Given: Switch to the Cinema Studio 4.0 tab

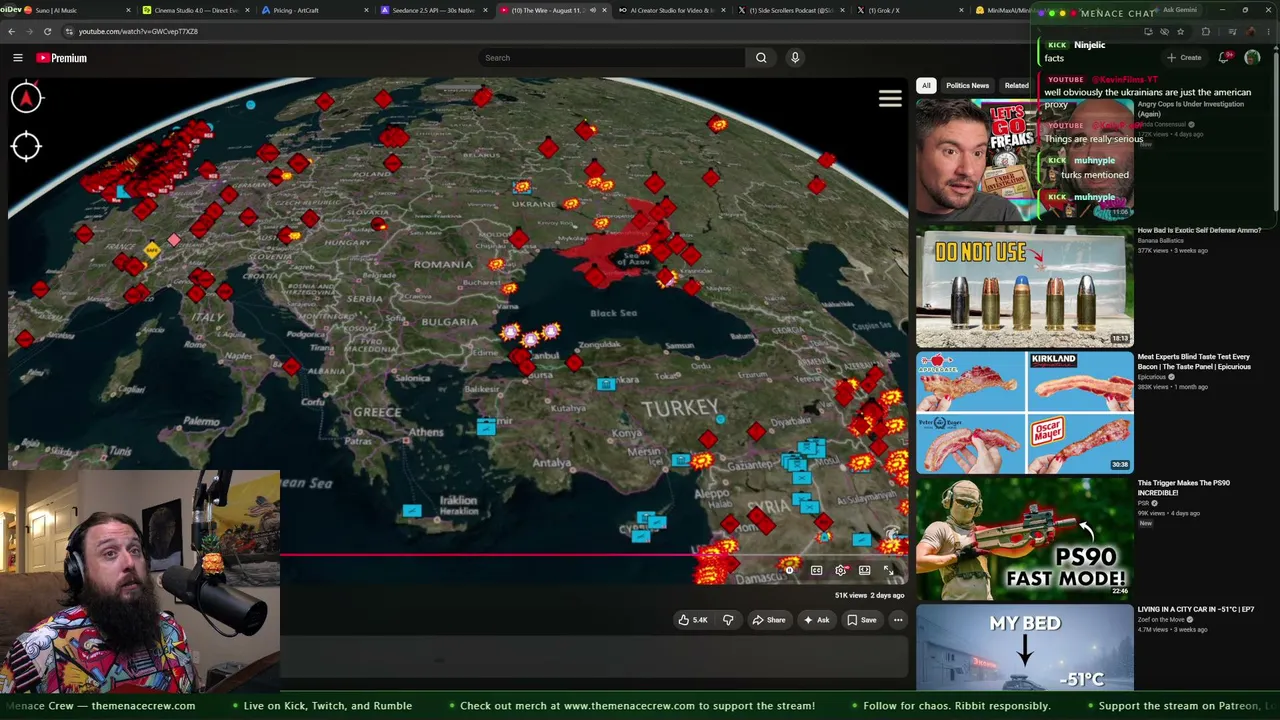Looking at the screenshot, I should pyautogui.click(x=196, y=10).
